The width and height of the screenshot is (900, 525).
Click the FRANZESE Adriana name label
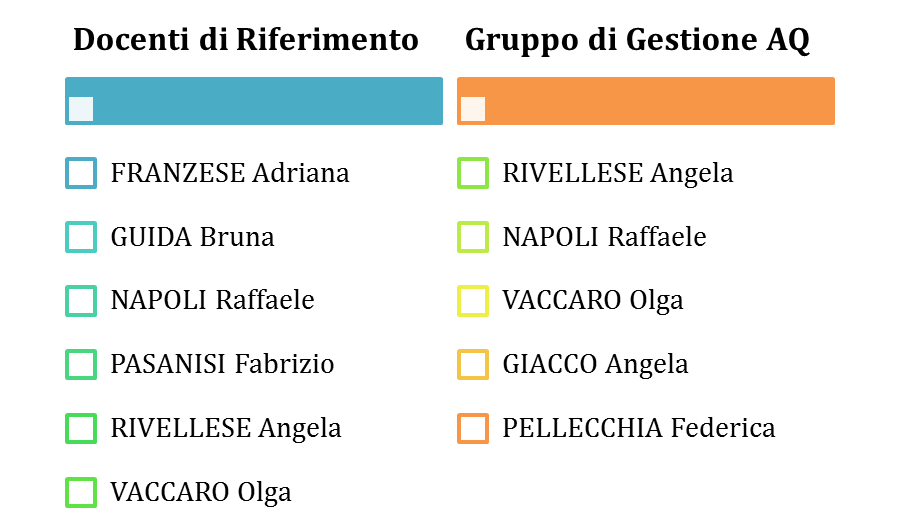click(230, 173)
